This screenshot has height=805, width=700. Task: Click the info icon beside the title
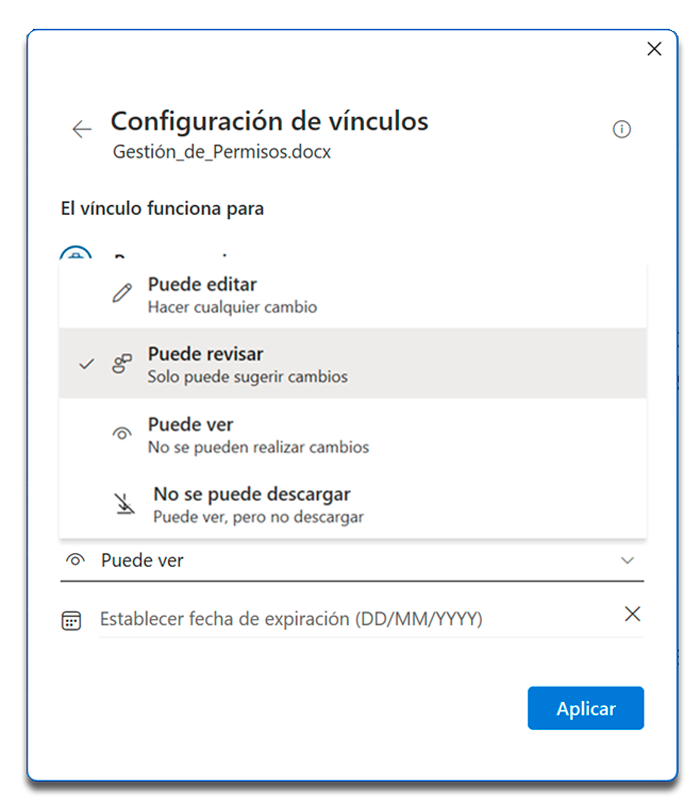pyautogui.click(x=622, y=129)
